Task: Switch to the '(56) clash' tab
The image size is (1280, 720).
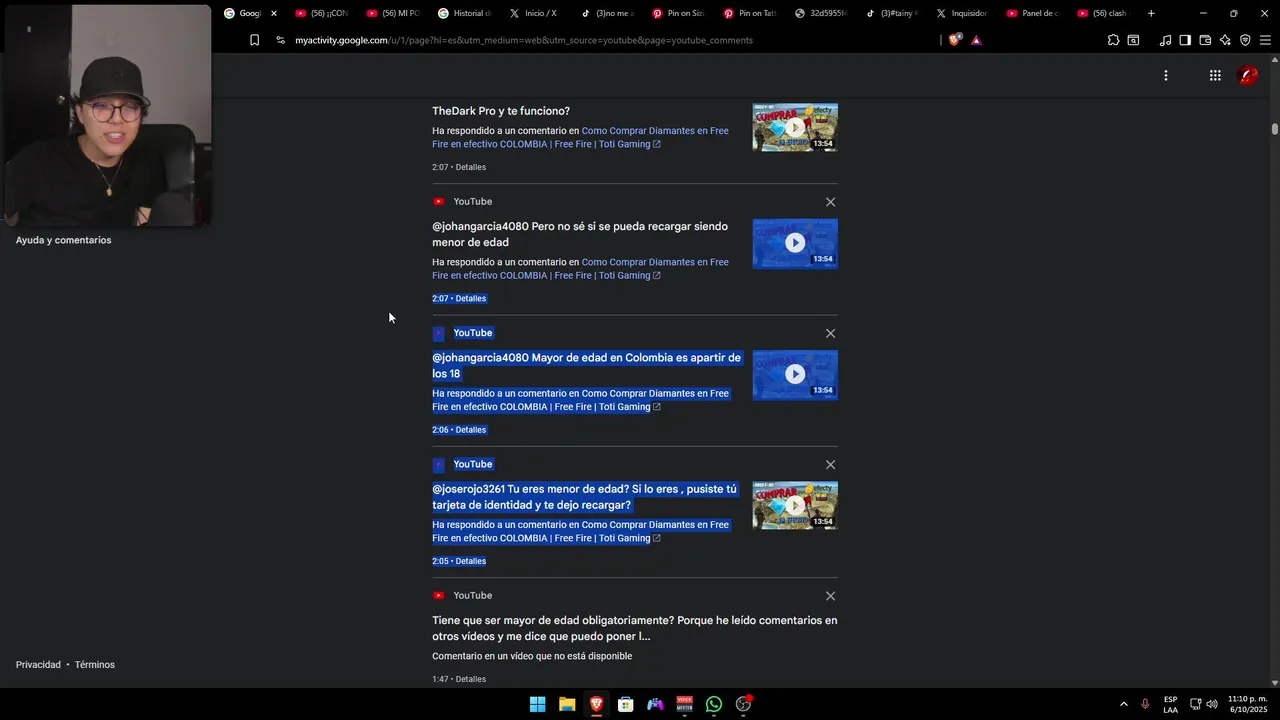Action: [x=1105, y=13]
